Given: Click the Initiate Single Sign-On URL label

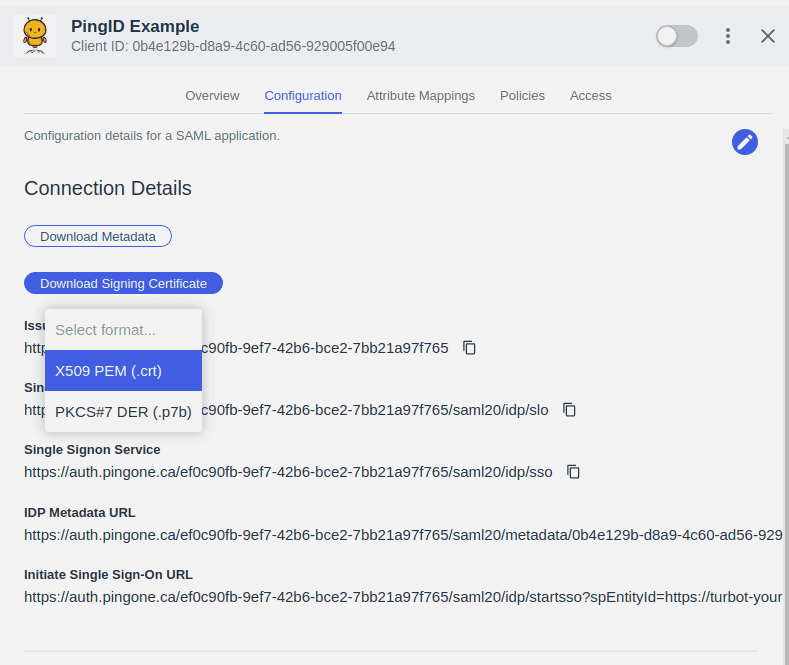Looking at the screenshot, I should pyautogui.click(x=108, y=574).
